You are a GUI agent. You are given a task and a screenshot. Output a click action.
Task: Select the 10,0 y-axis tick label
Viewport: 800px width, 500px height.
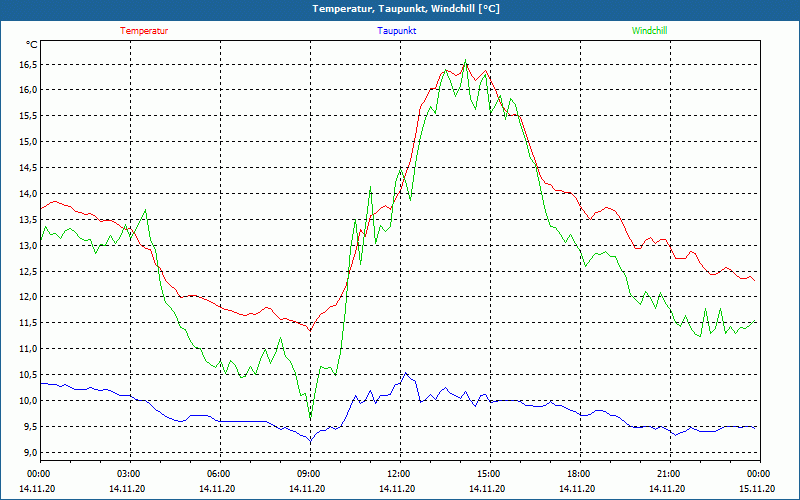point(28,401)
